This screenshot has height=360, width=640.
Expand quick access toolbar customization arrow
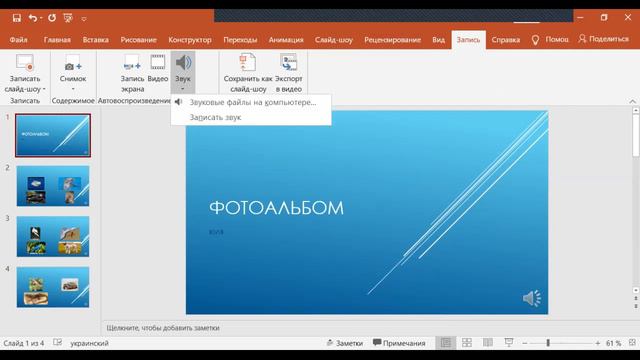[84, 19]
